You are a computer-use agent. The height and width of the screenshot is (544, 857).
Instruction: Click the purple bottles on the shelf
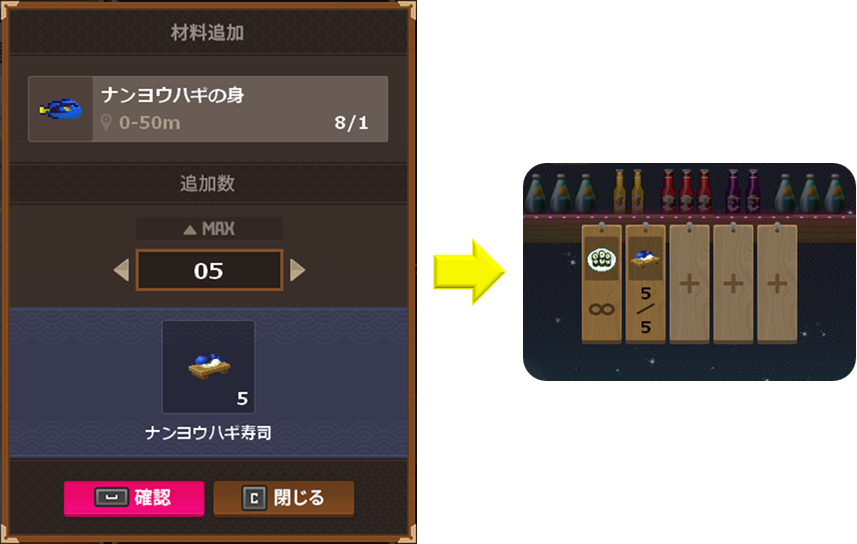(x=743, y=191)
